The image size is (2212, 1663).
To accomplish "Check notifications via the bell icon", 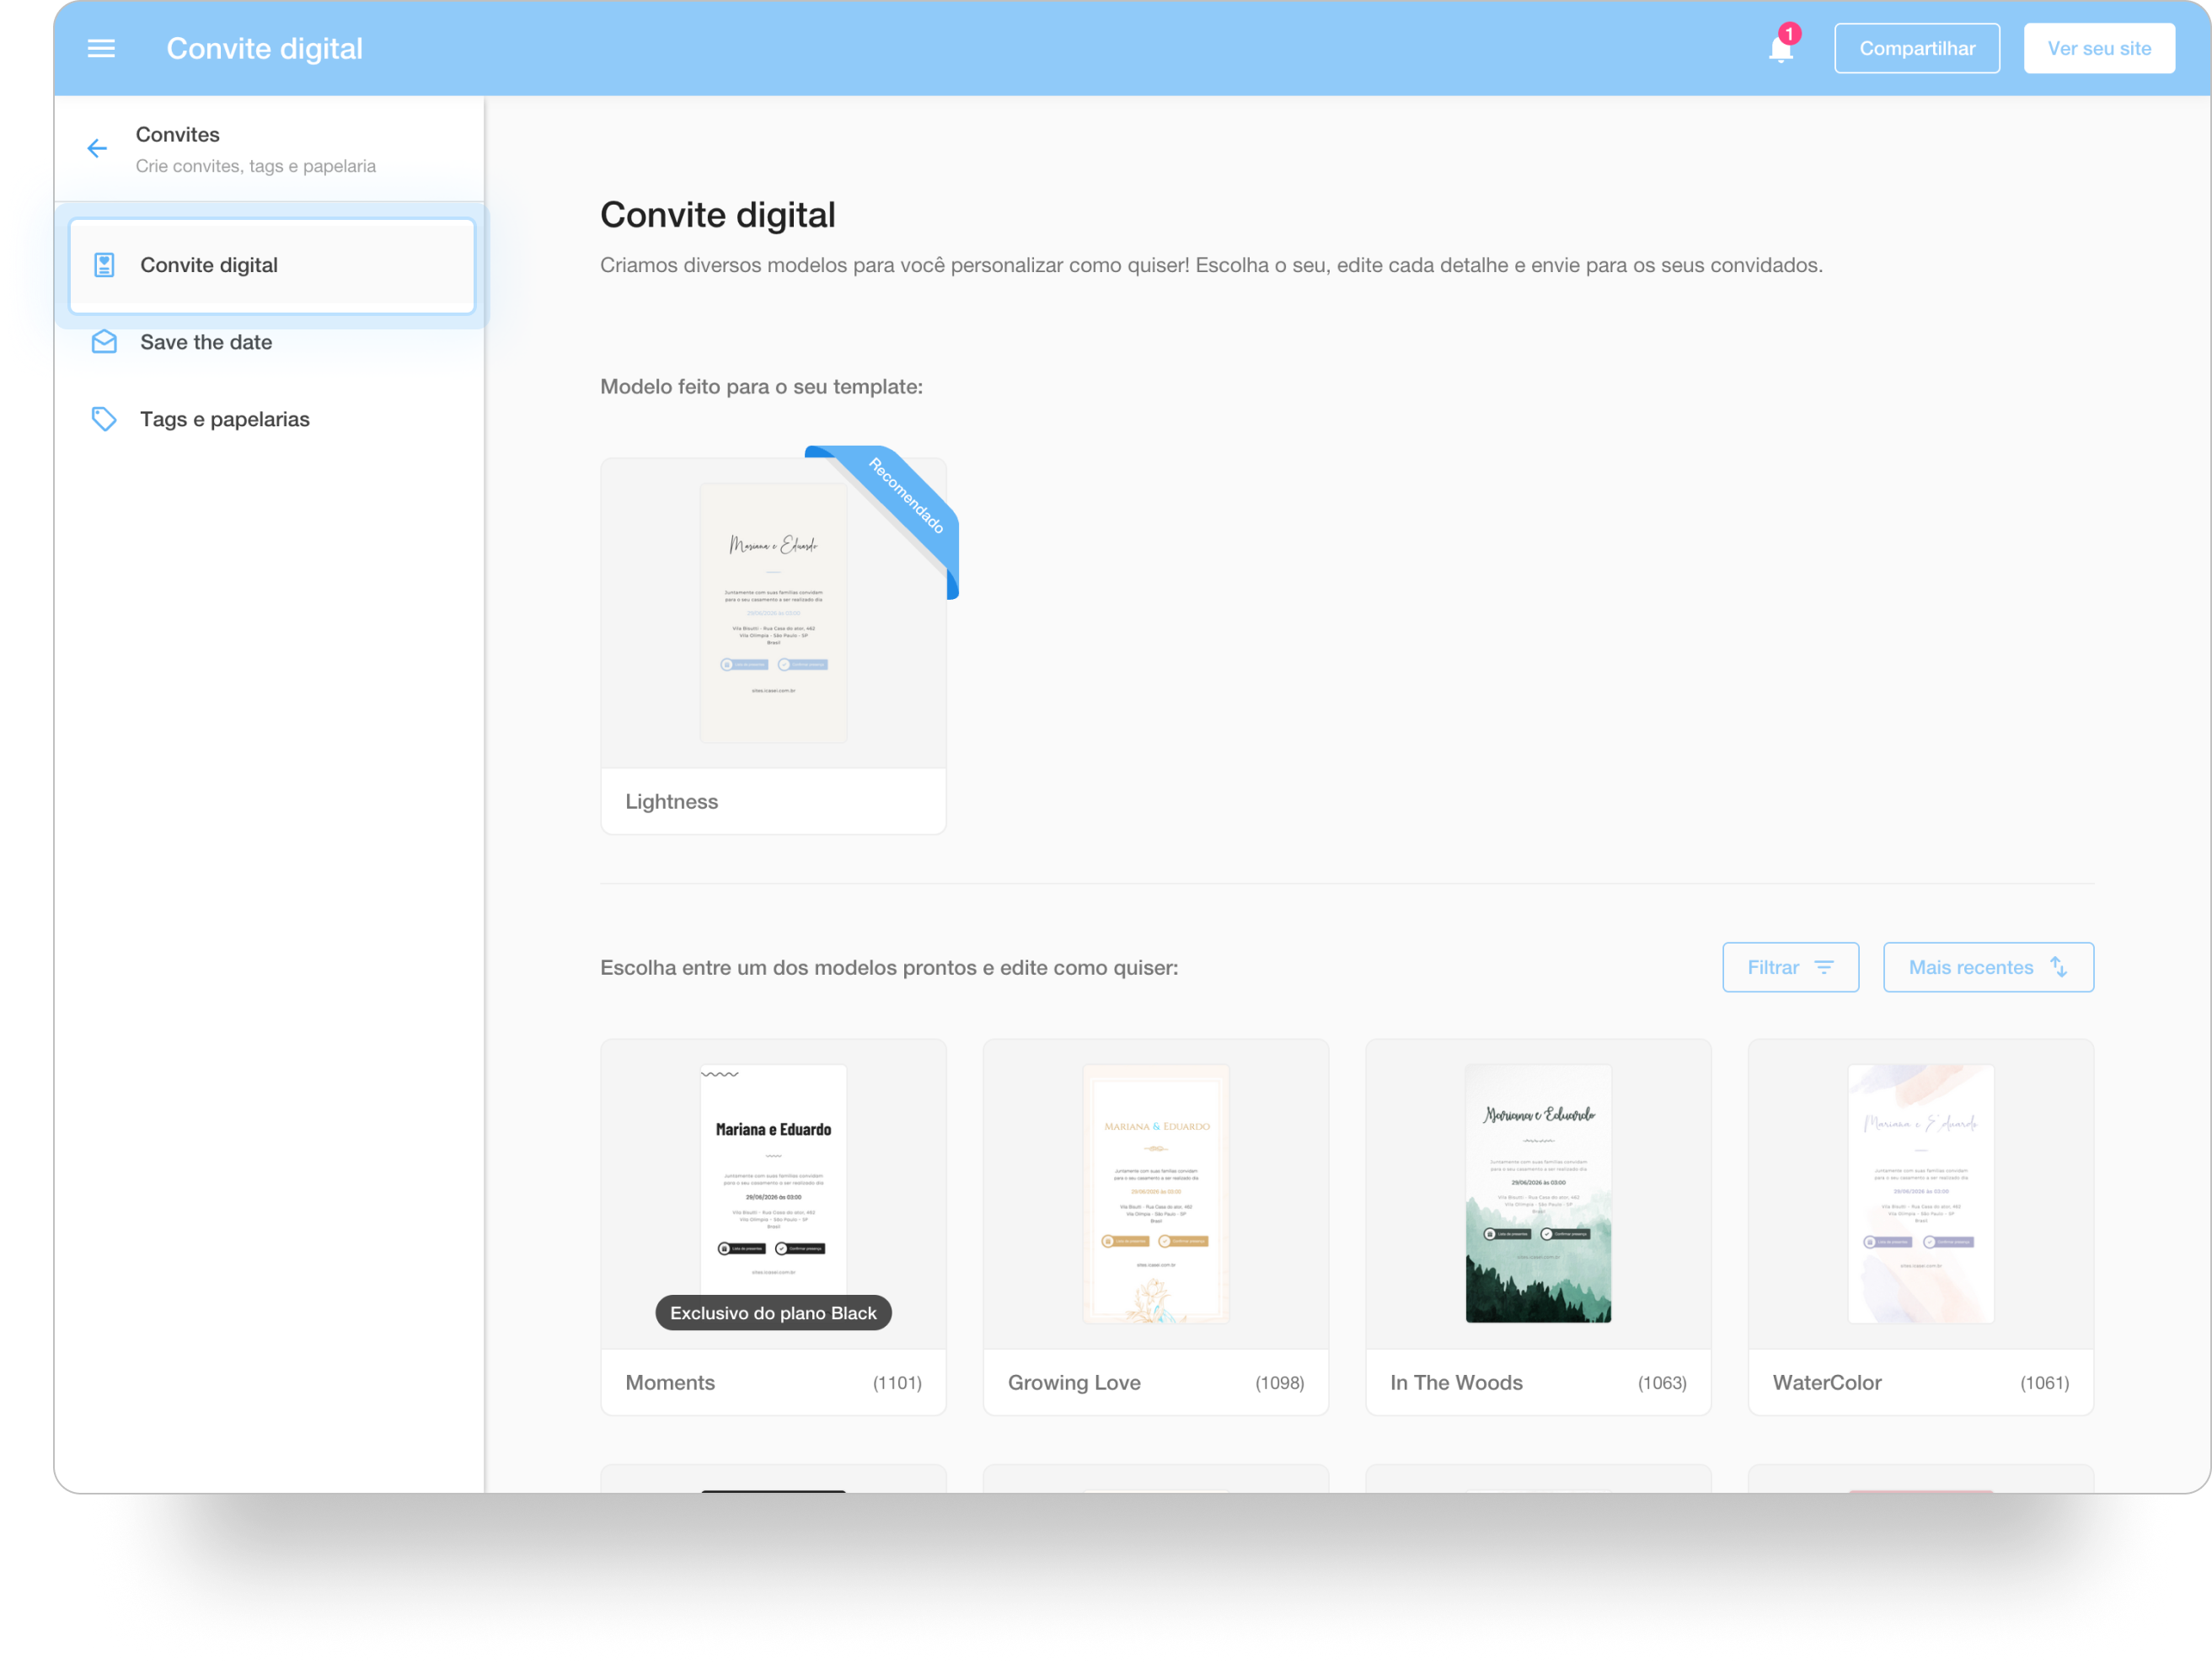I will [x=1779, y=47].
